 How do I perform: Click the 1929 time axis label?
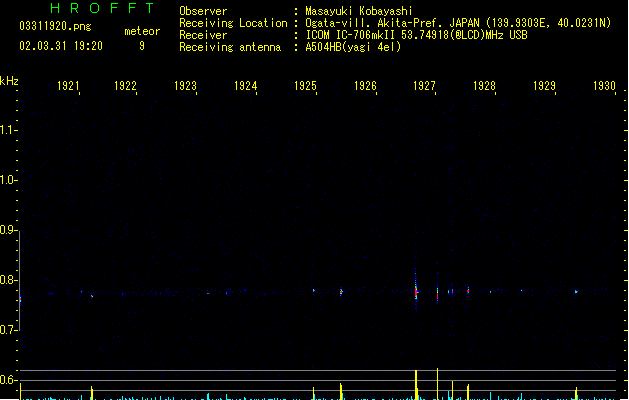pos(544,86)
